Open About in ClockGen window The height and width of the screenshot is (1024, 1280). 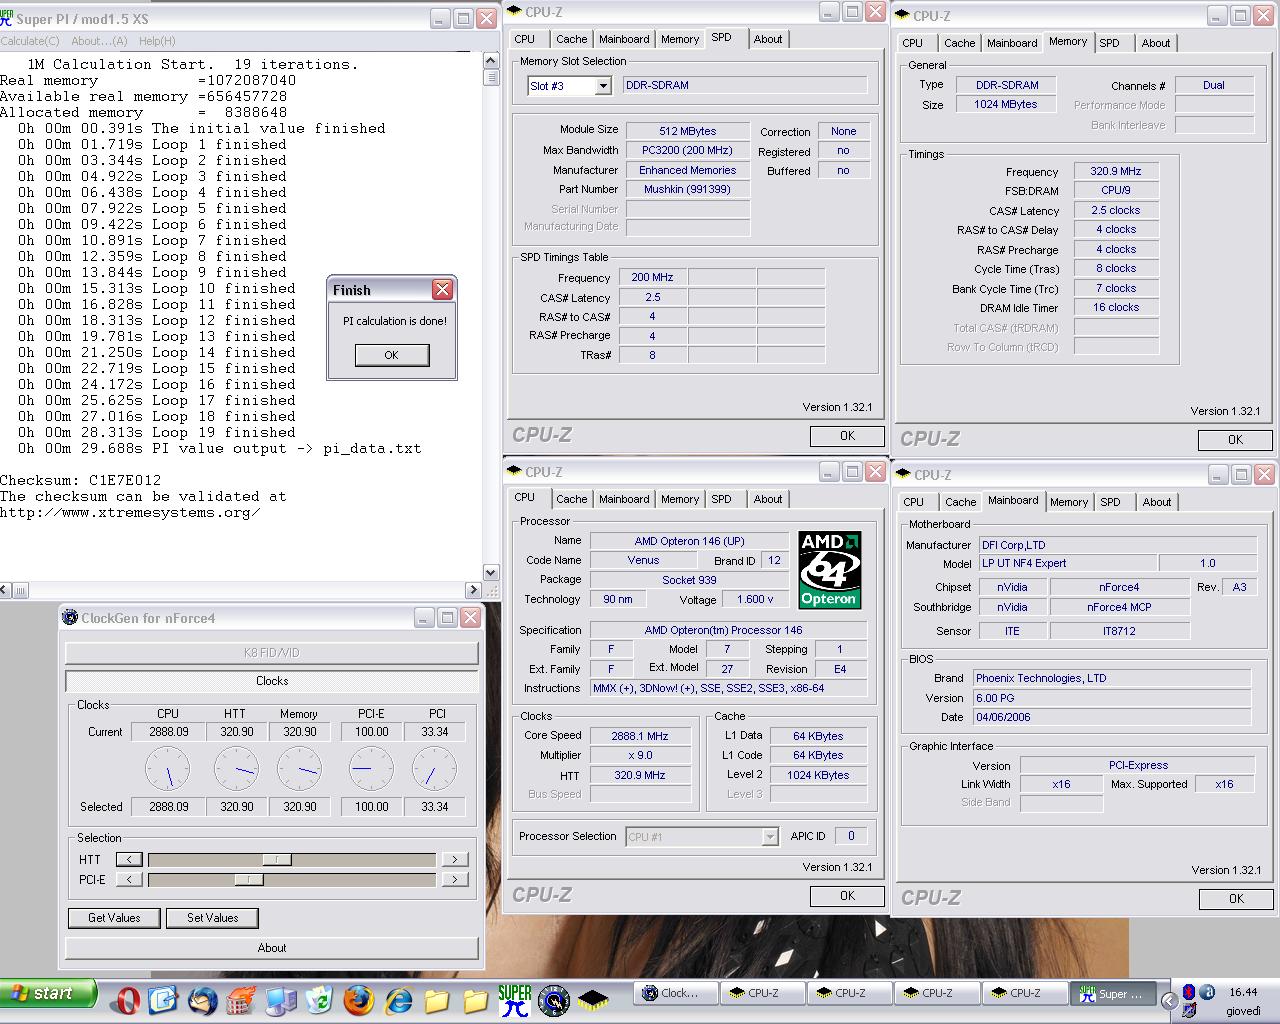coord(272,948)
